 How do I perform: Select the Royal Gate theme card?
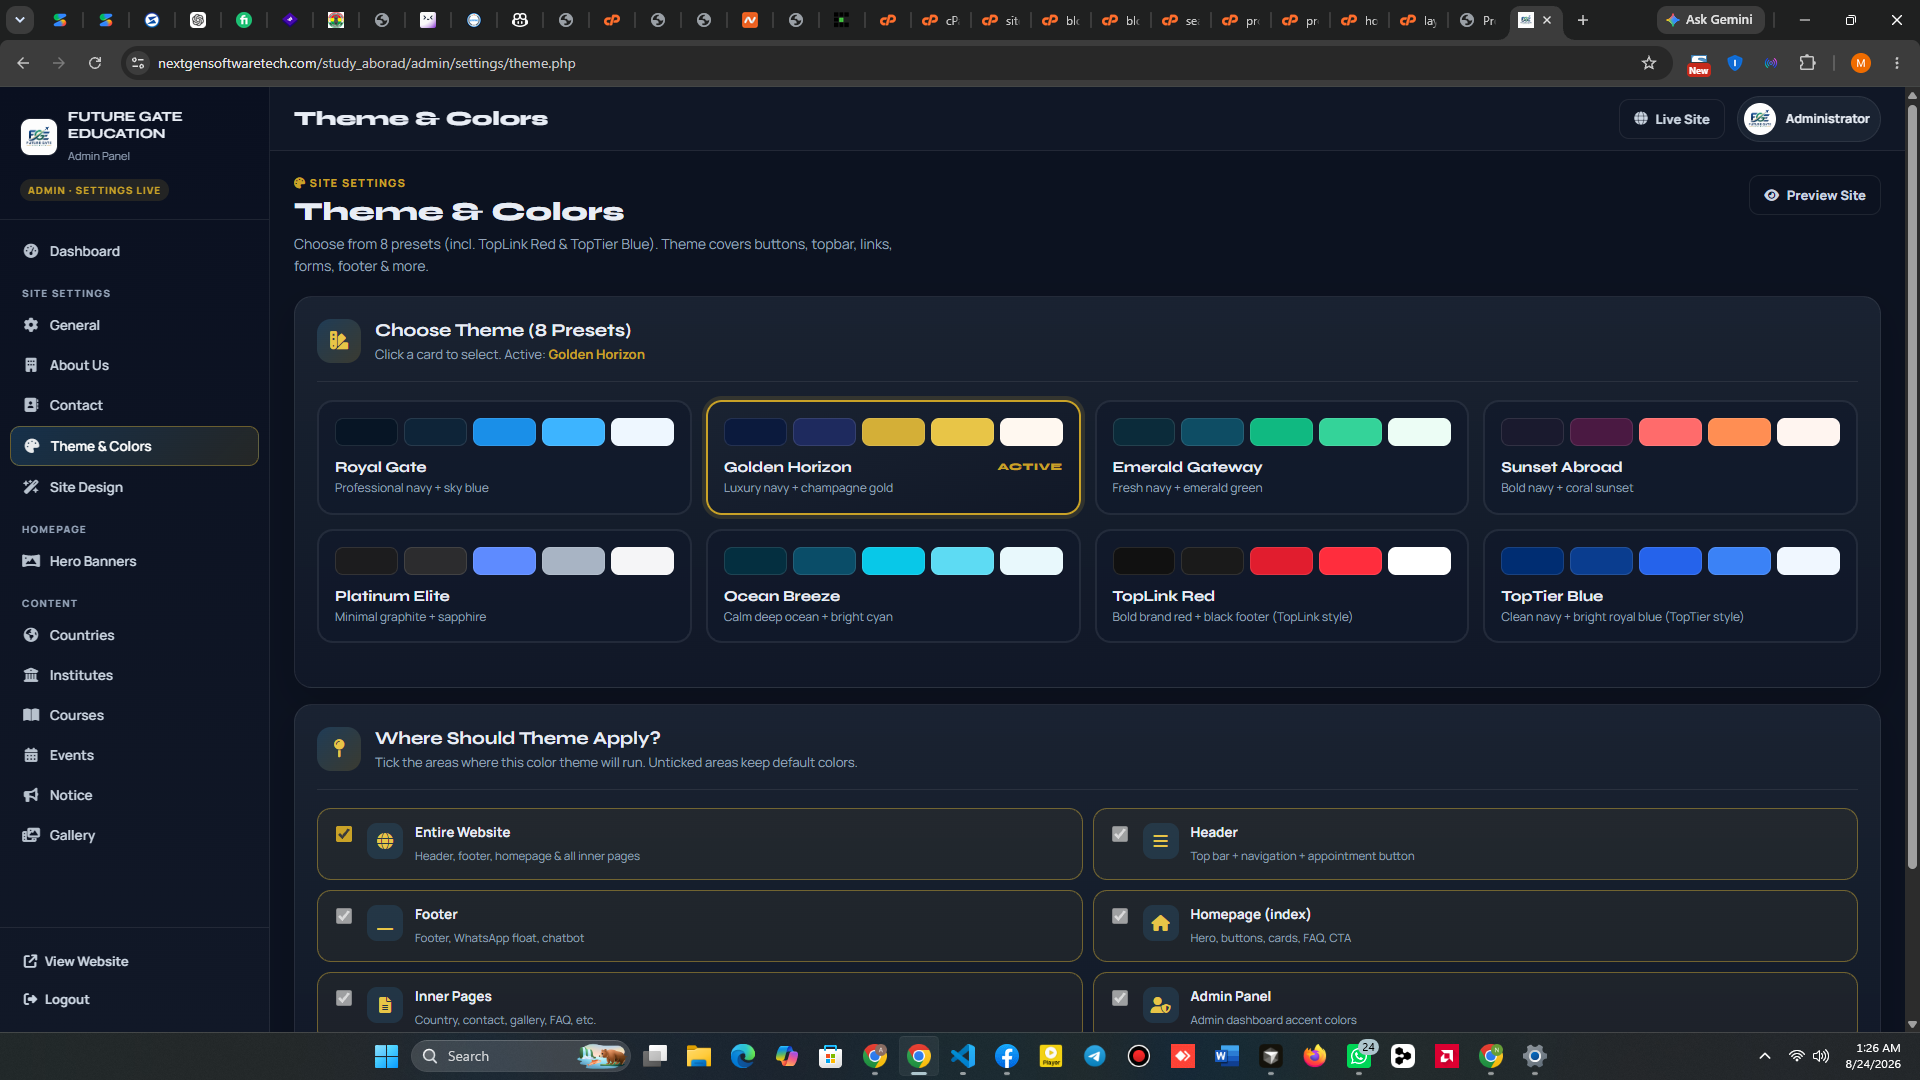coord(504,458)
